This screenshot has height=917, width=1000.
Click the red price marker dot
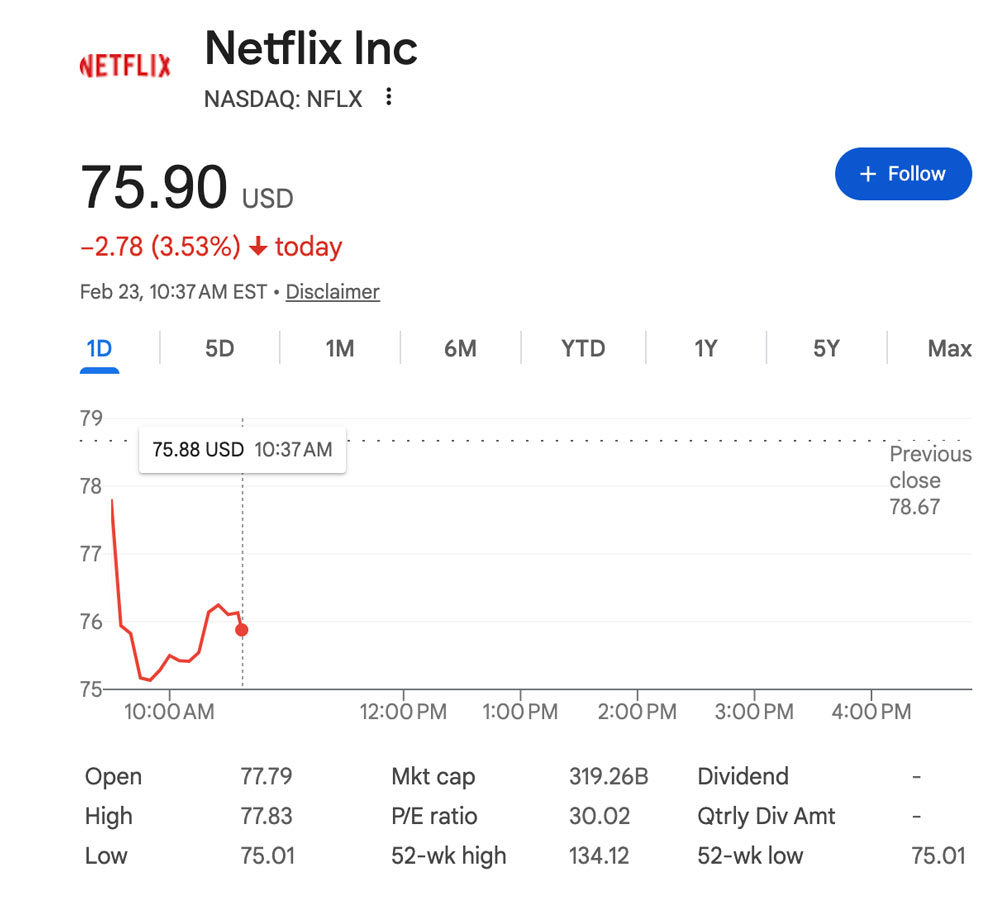241,630
